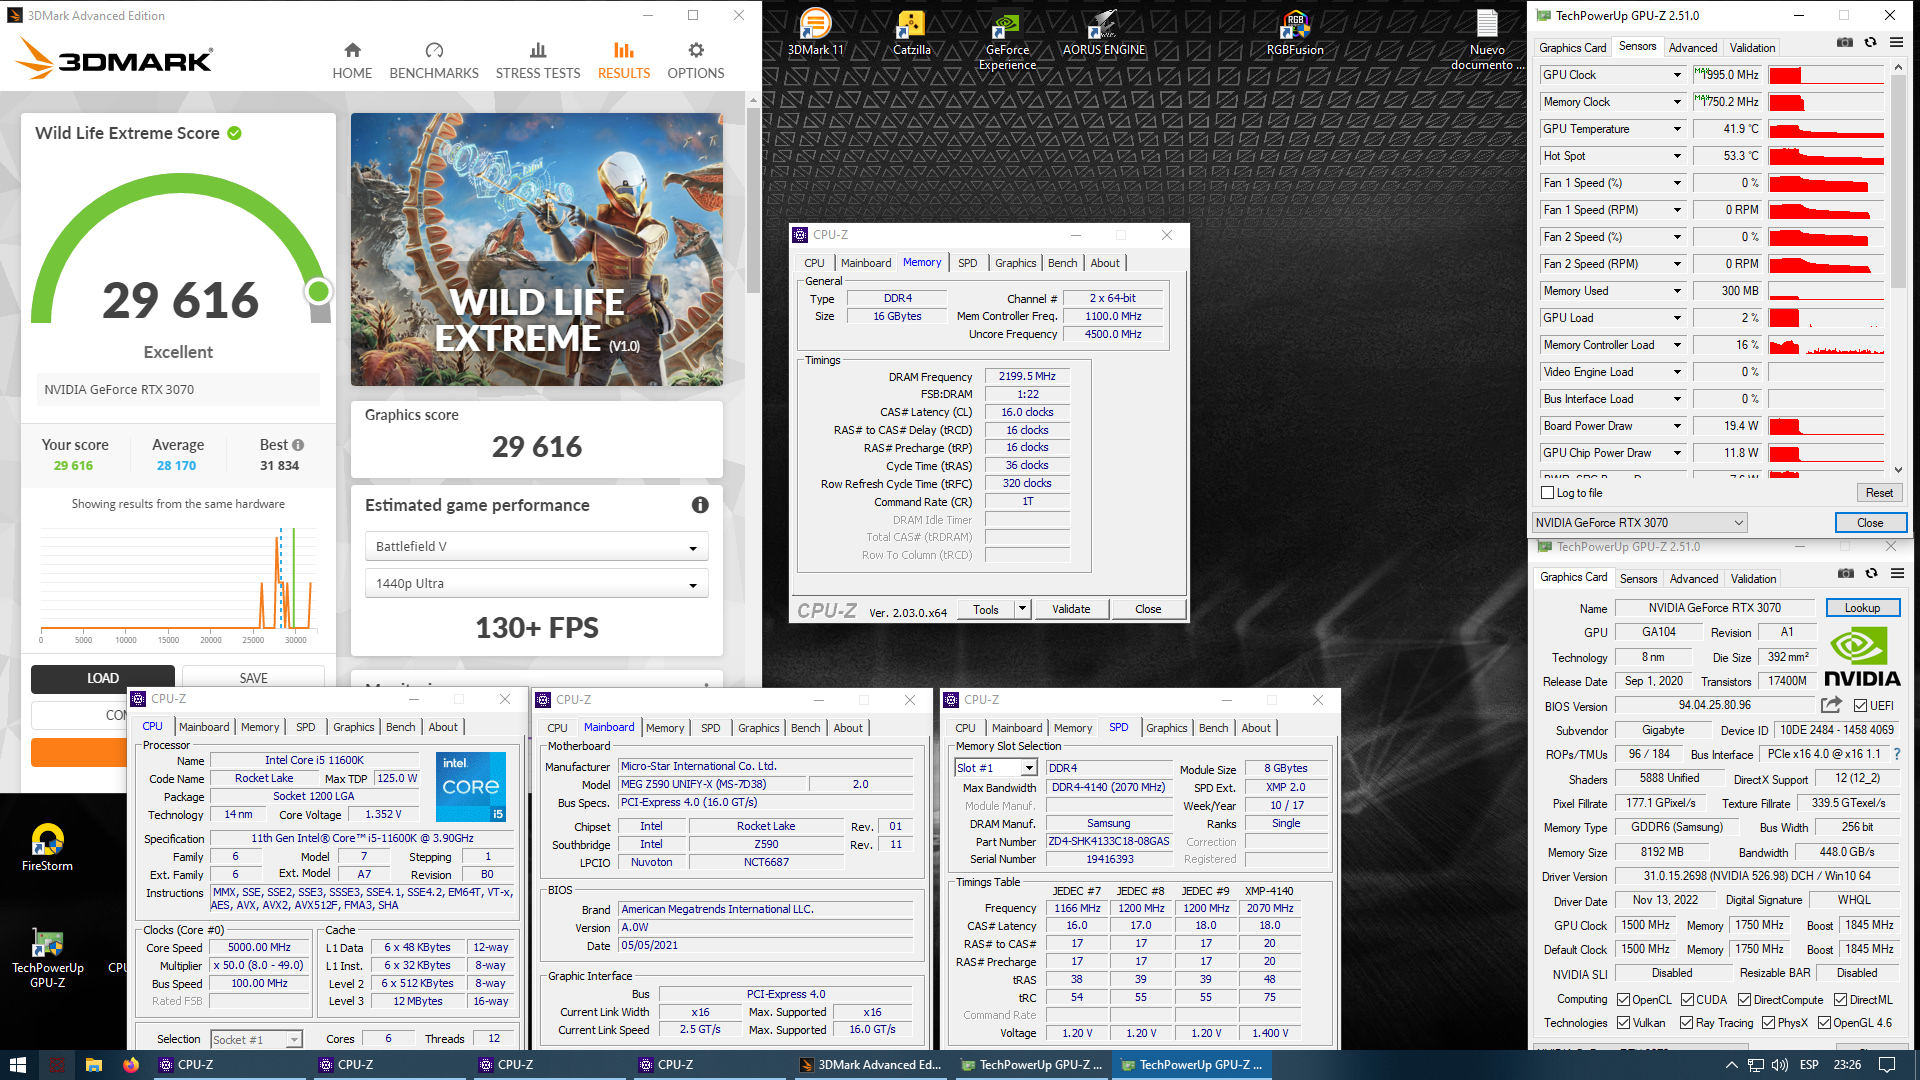Toggle DirectCompute checkbox
1920x1080 pixels.
[1745, 1000]
